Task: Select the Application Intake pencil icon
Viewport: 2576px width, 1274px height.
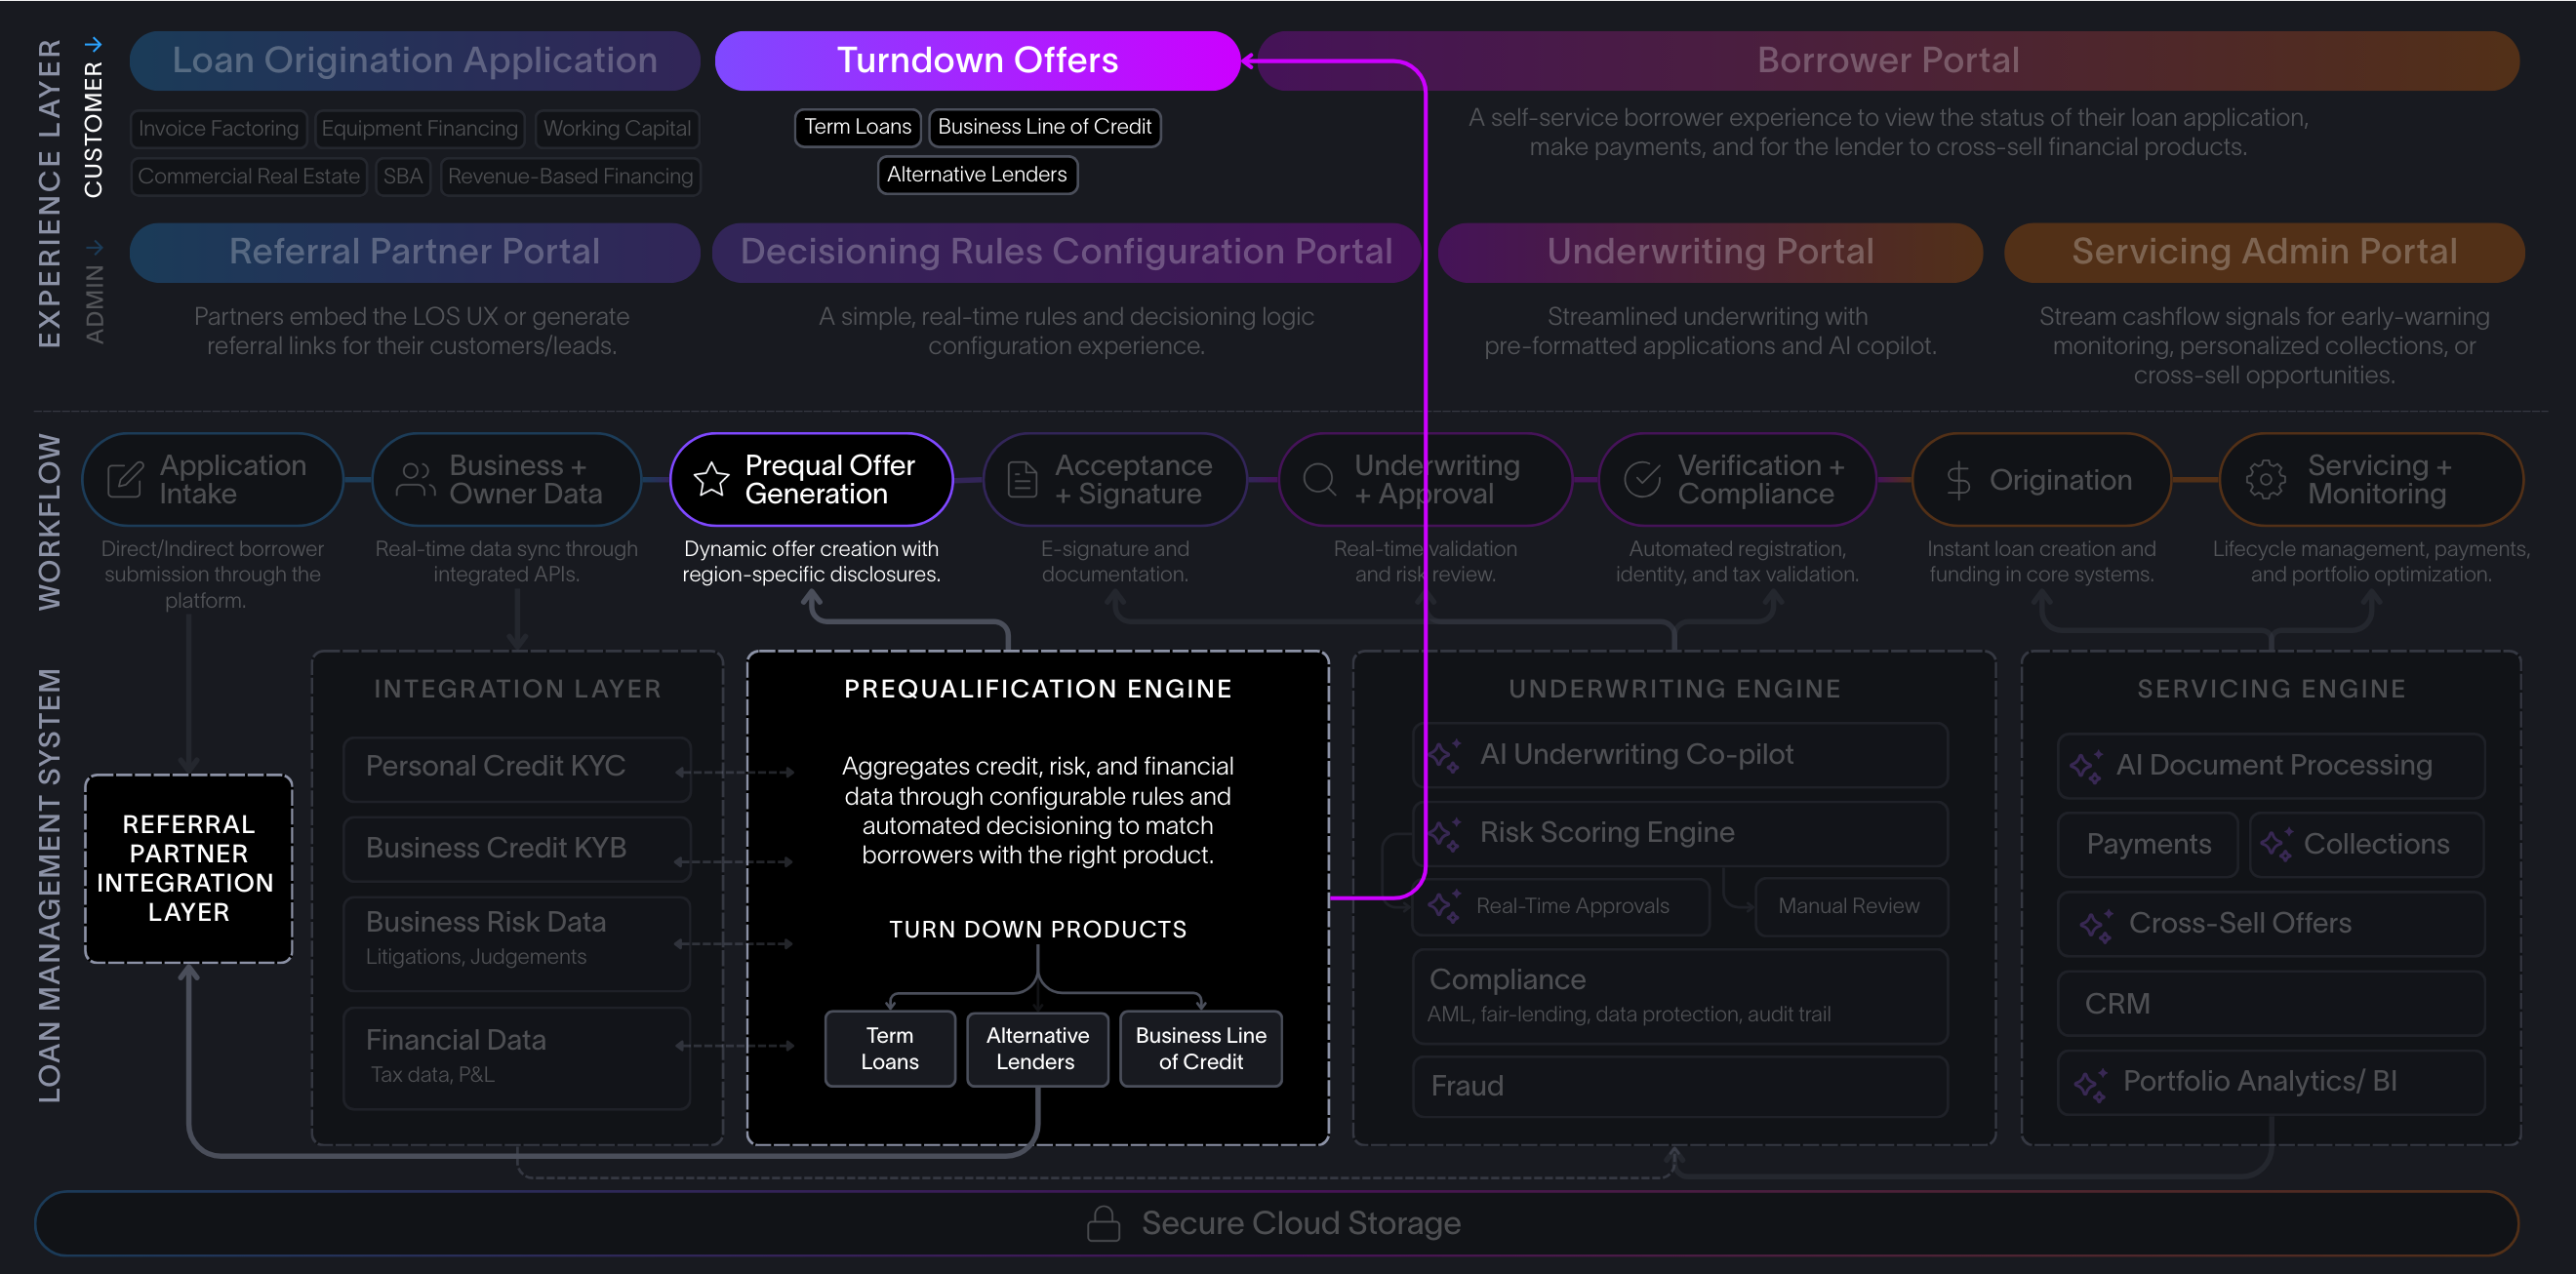Action: coord(123,479)
